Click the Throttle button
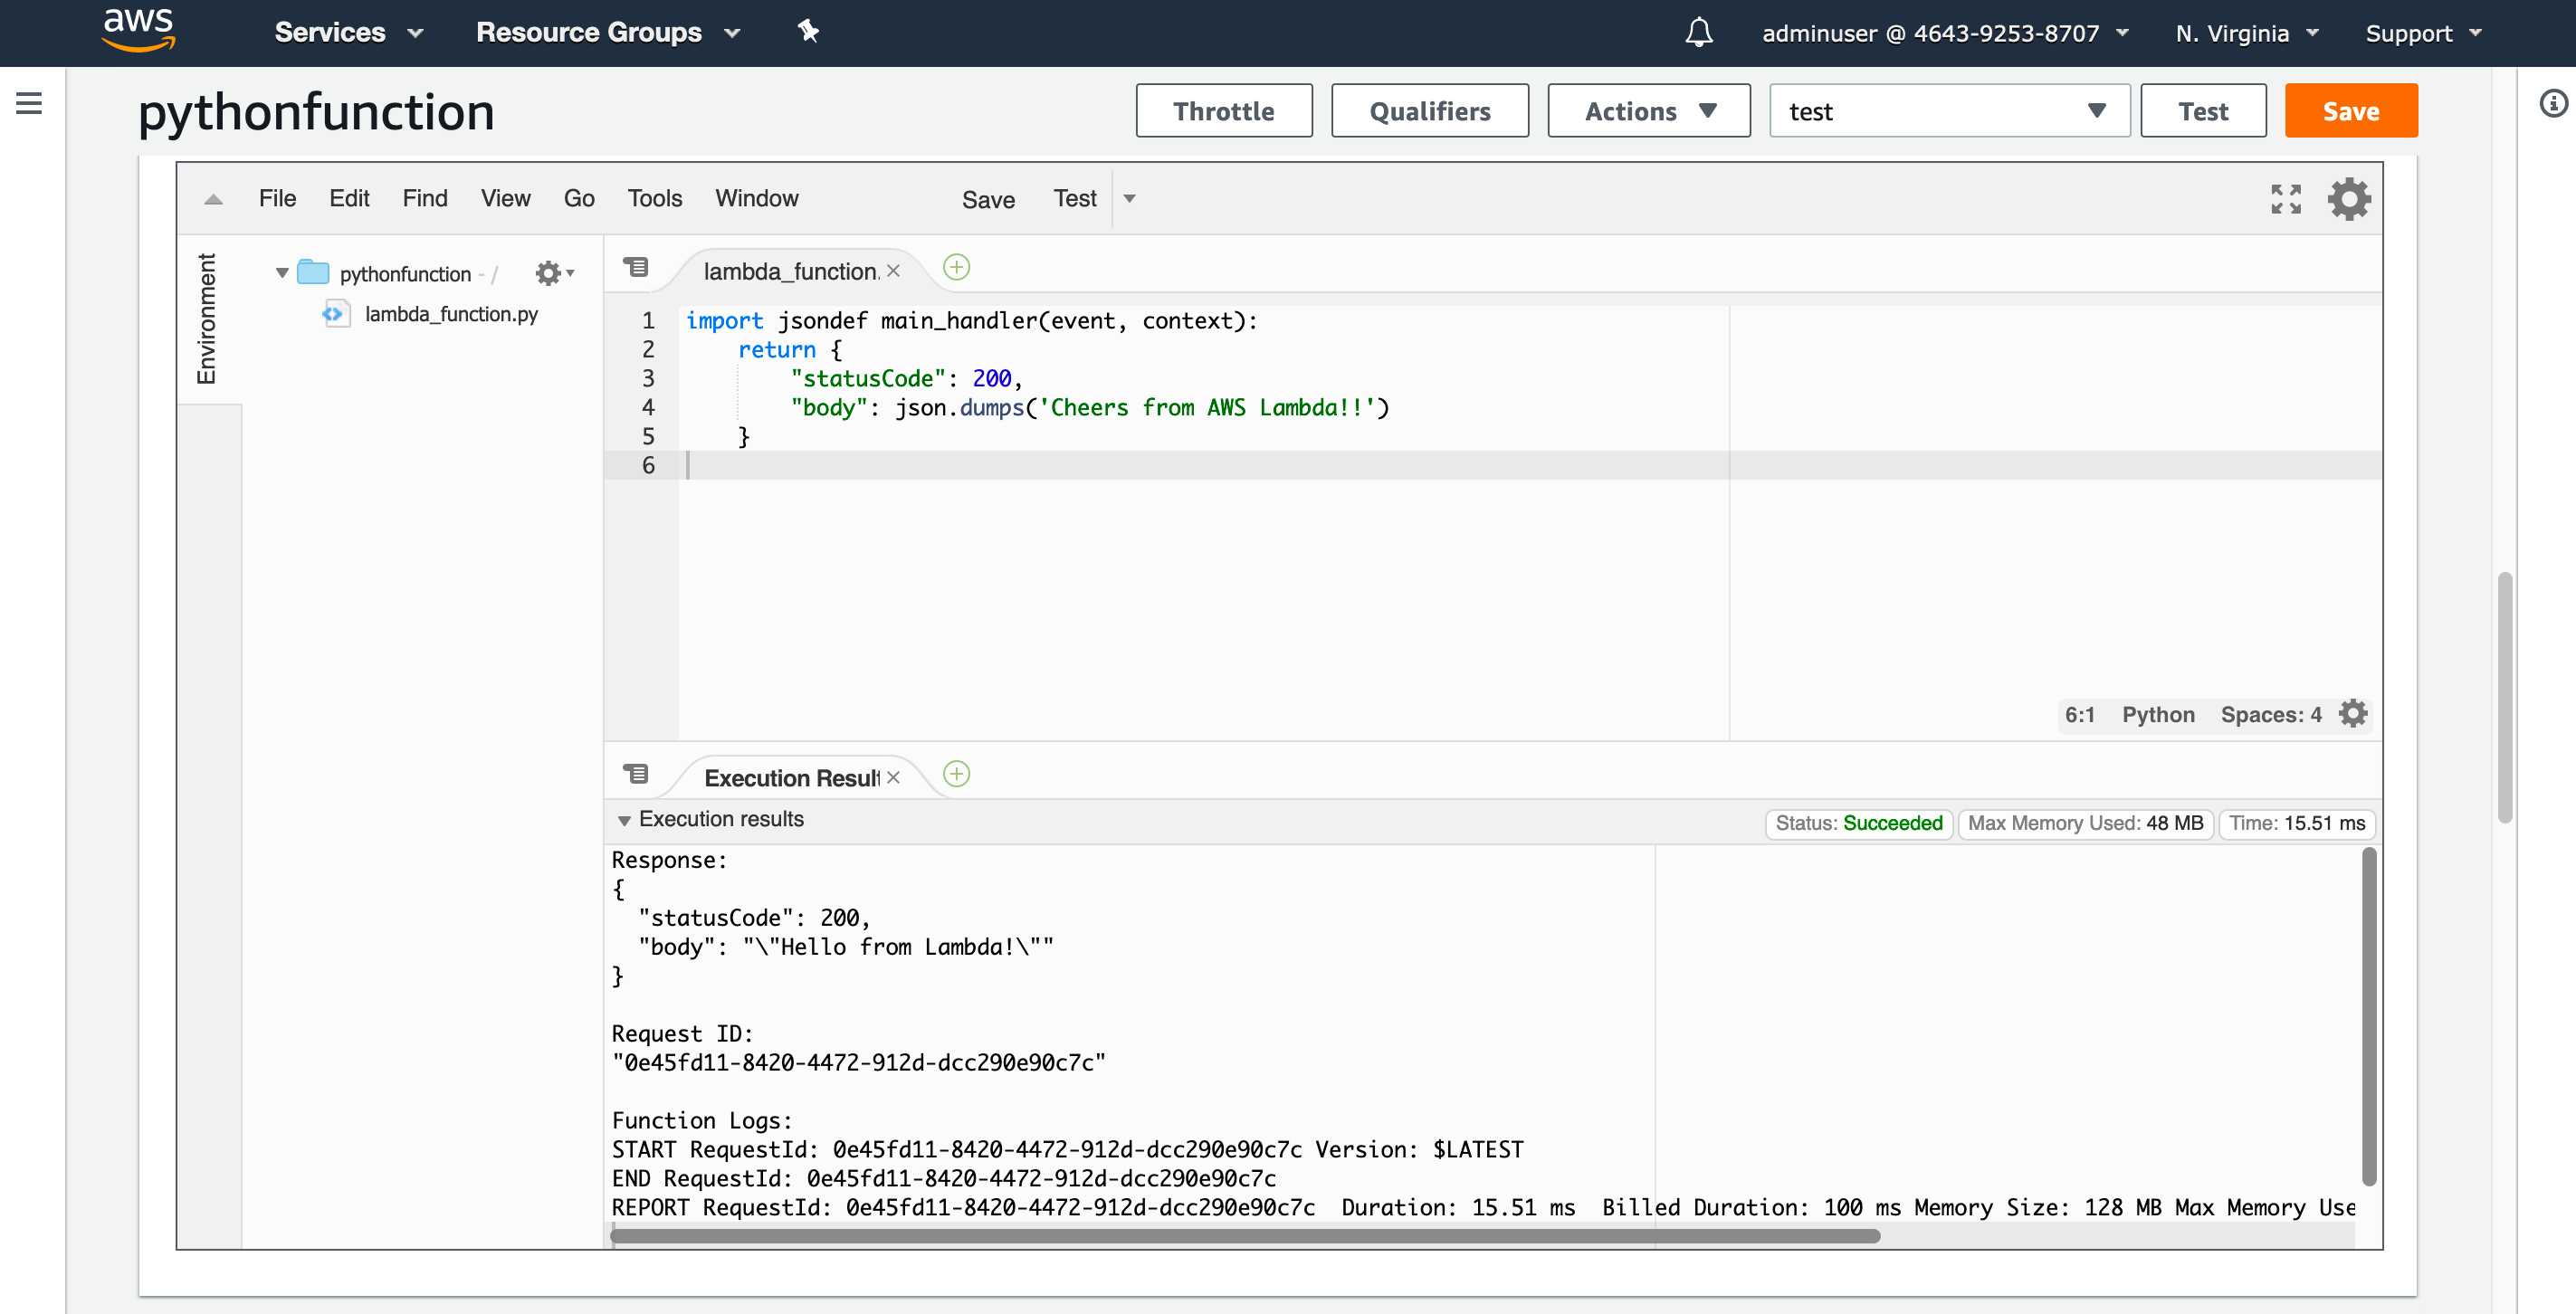 tap(1223, 111)
